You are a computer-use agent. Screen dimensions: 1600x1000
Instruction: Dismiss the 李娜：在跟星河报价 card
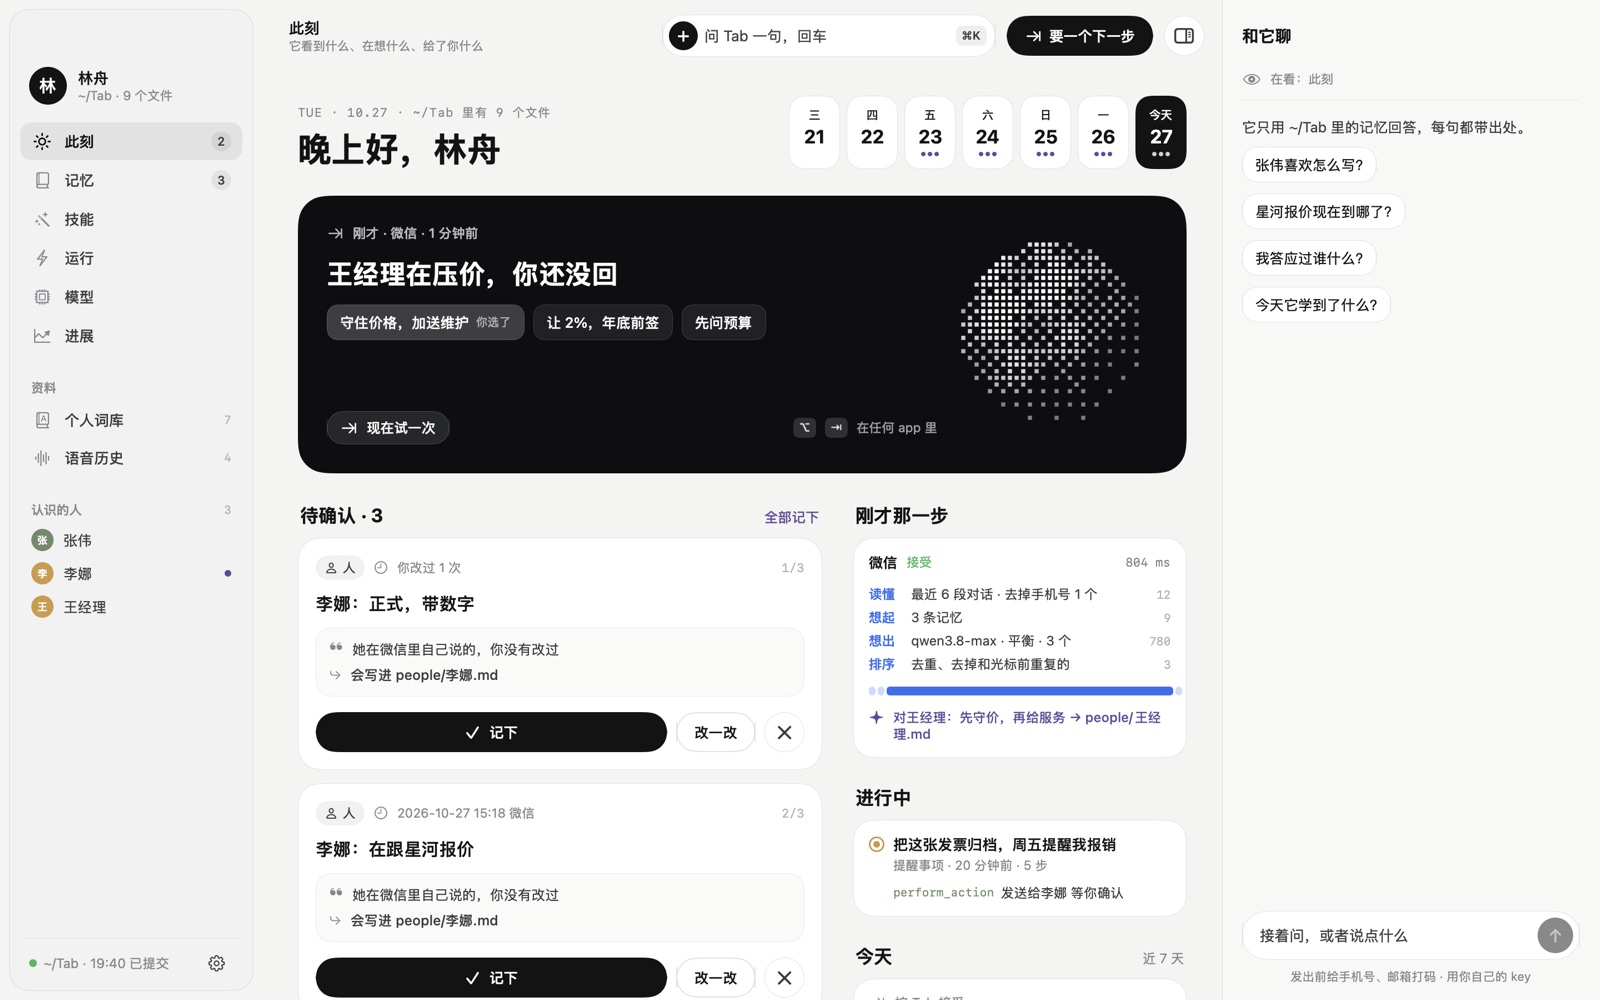point(784,978)
